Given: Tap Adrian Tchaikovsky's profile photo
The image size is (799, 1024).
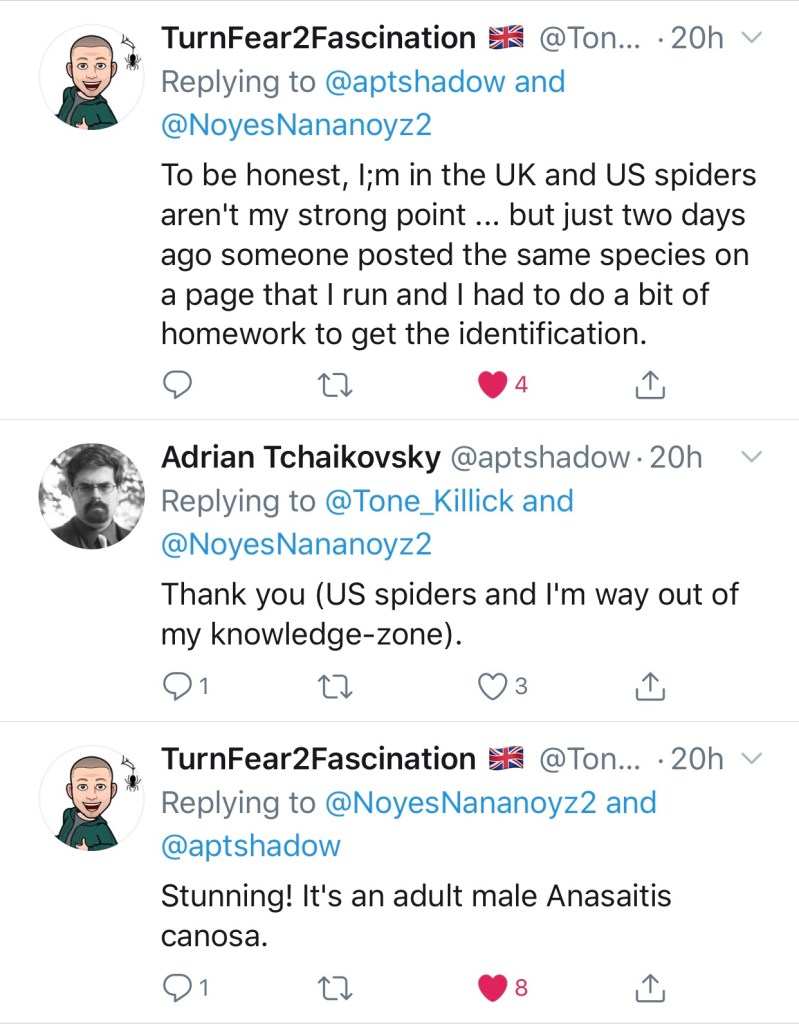Looking at the screenshot, I should pyautogui.click(x=92, y=496).
